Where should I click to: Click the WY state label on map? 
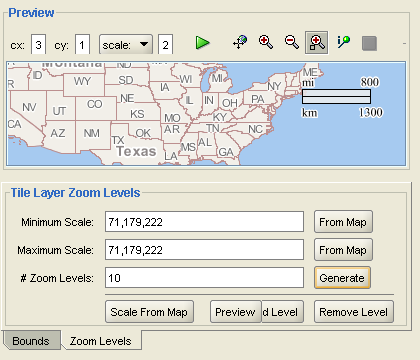coord(82,81)
